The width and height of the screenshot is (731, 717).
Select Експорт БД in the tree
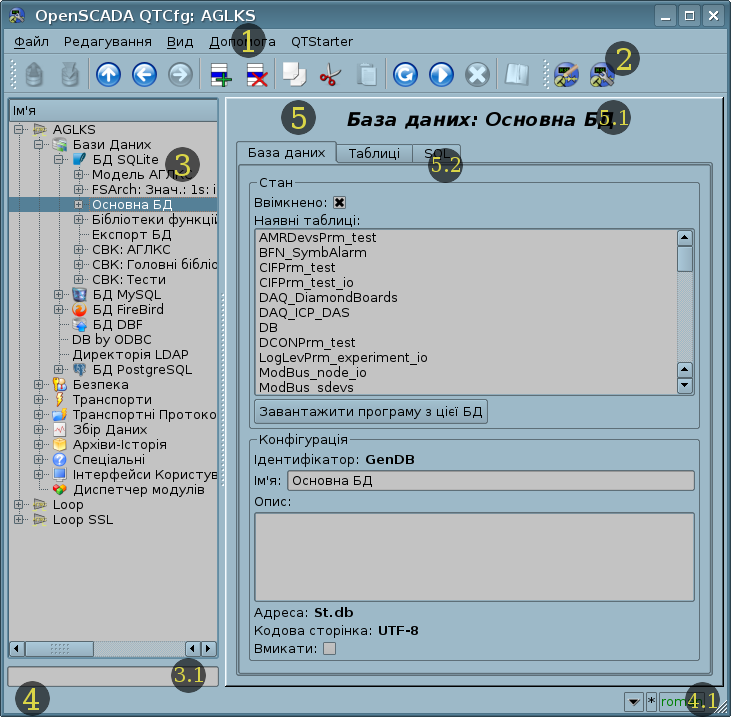click(x=131, y=234)
